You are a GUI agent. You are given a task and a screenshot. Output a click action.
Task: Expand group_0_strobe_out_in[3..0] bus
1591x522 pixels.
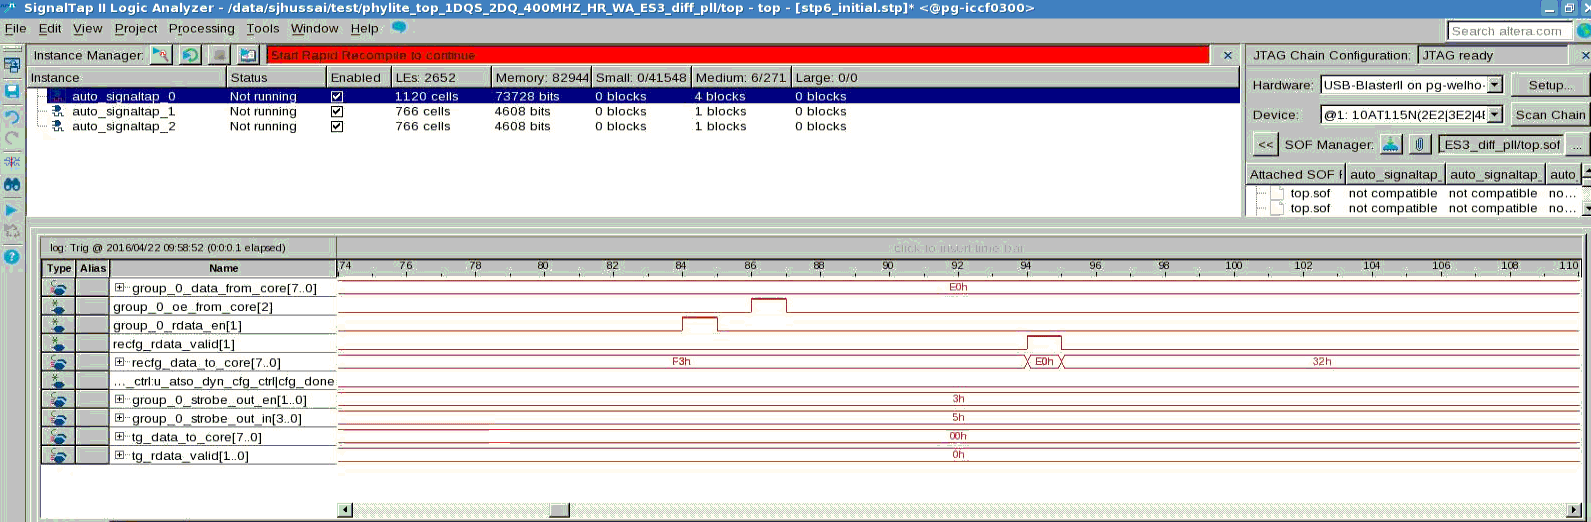(x=119, y=418)
